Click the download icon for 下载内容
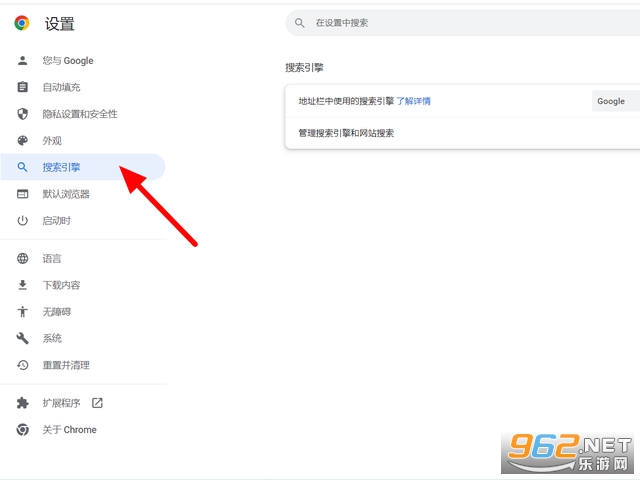640x480 pixels. [x=23, y=285]
